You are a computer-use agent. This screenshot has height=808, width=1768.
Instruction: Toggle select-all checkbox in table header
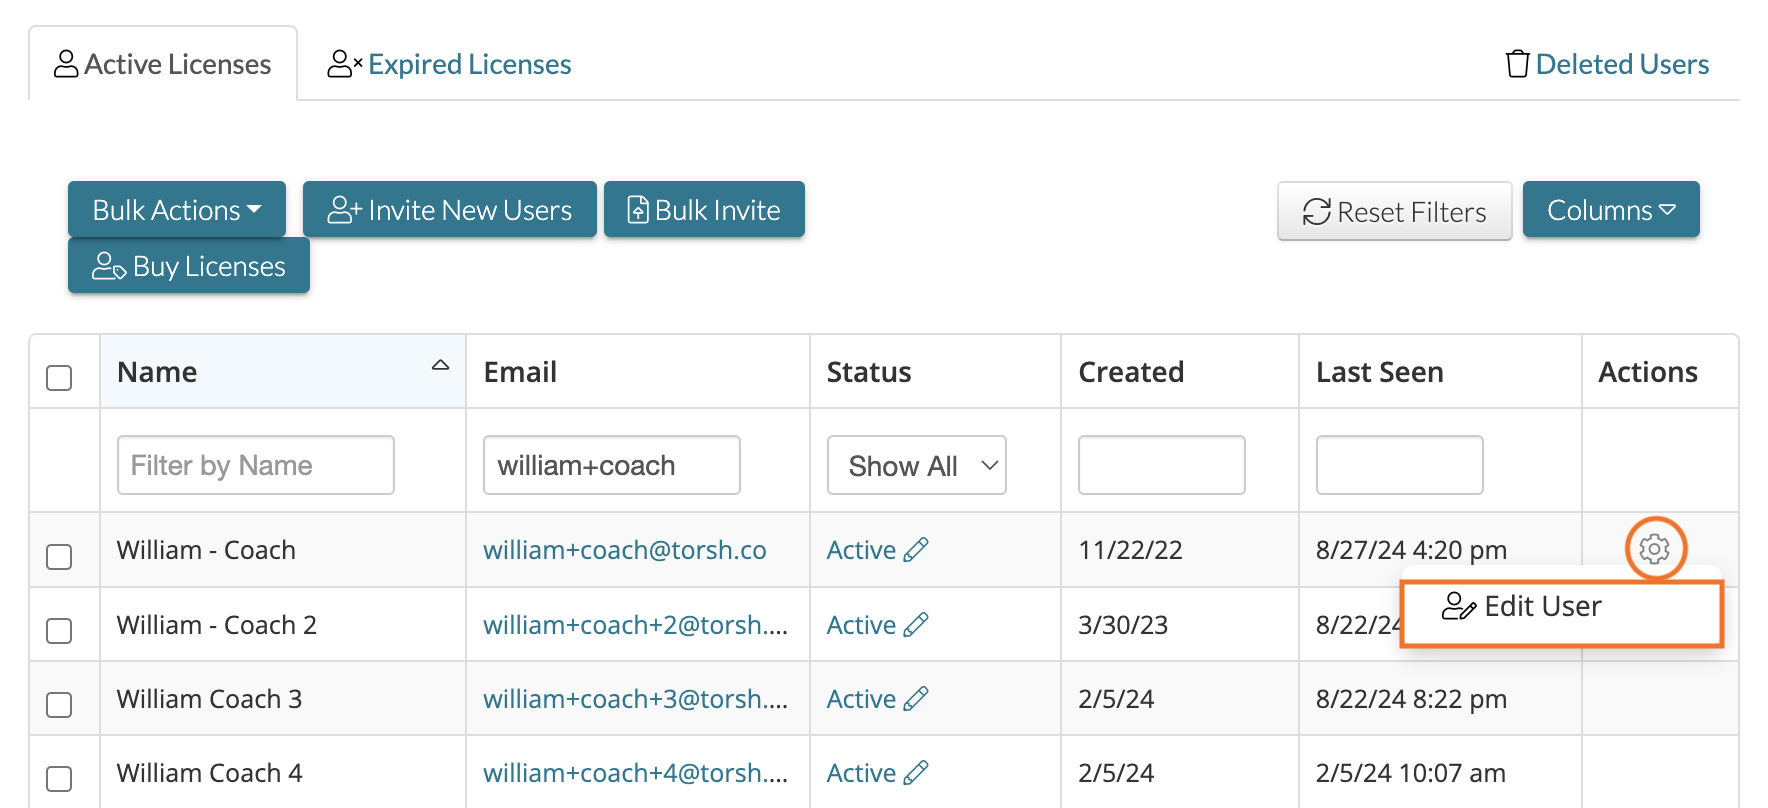point(59,378)
